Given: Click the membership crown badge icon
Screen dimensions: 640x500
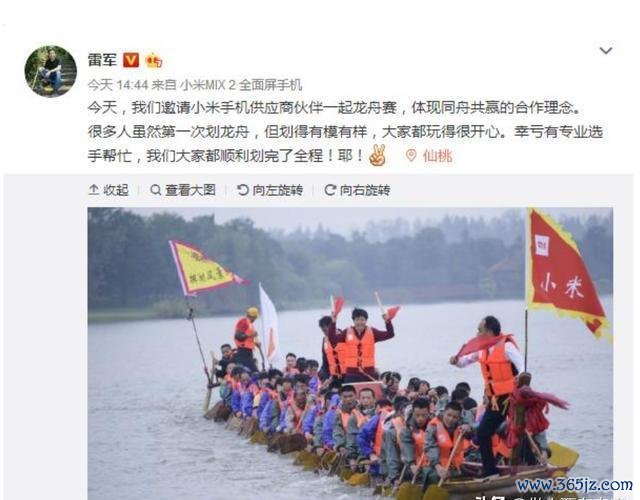Looking at the screenshot, I should [x=154, y=61].
